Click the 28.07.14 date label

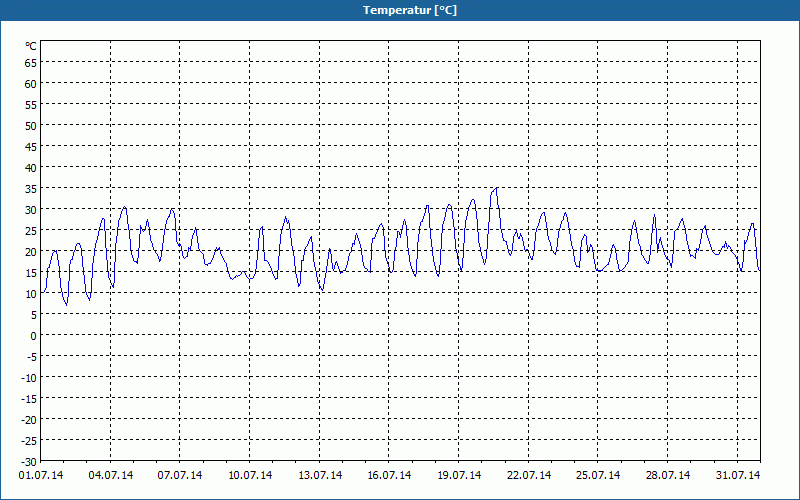click(x=668, y=476)
